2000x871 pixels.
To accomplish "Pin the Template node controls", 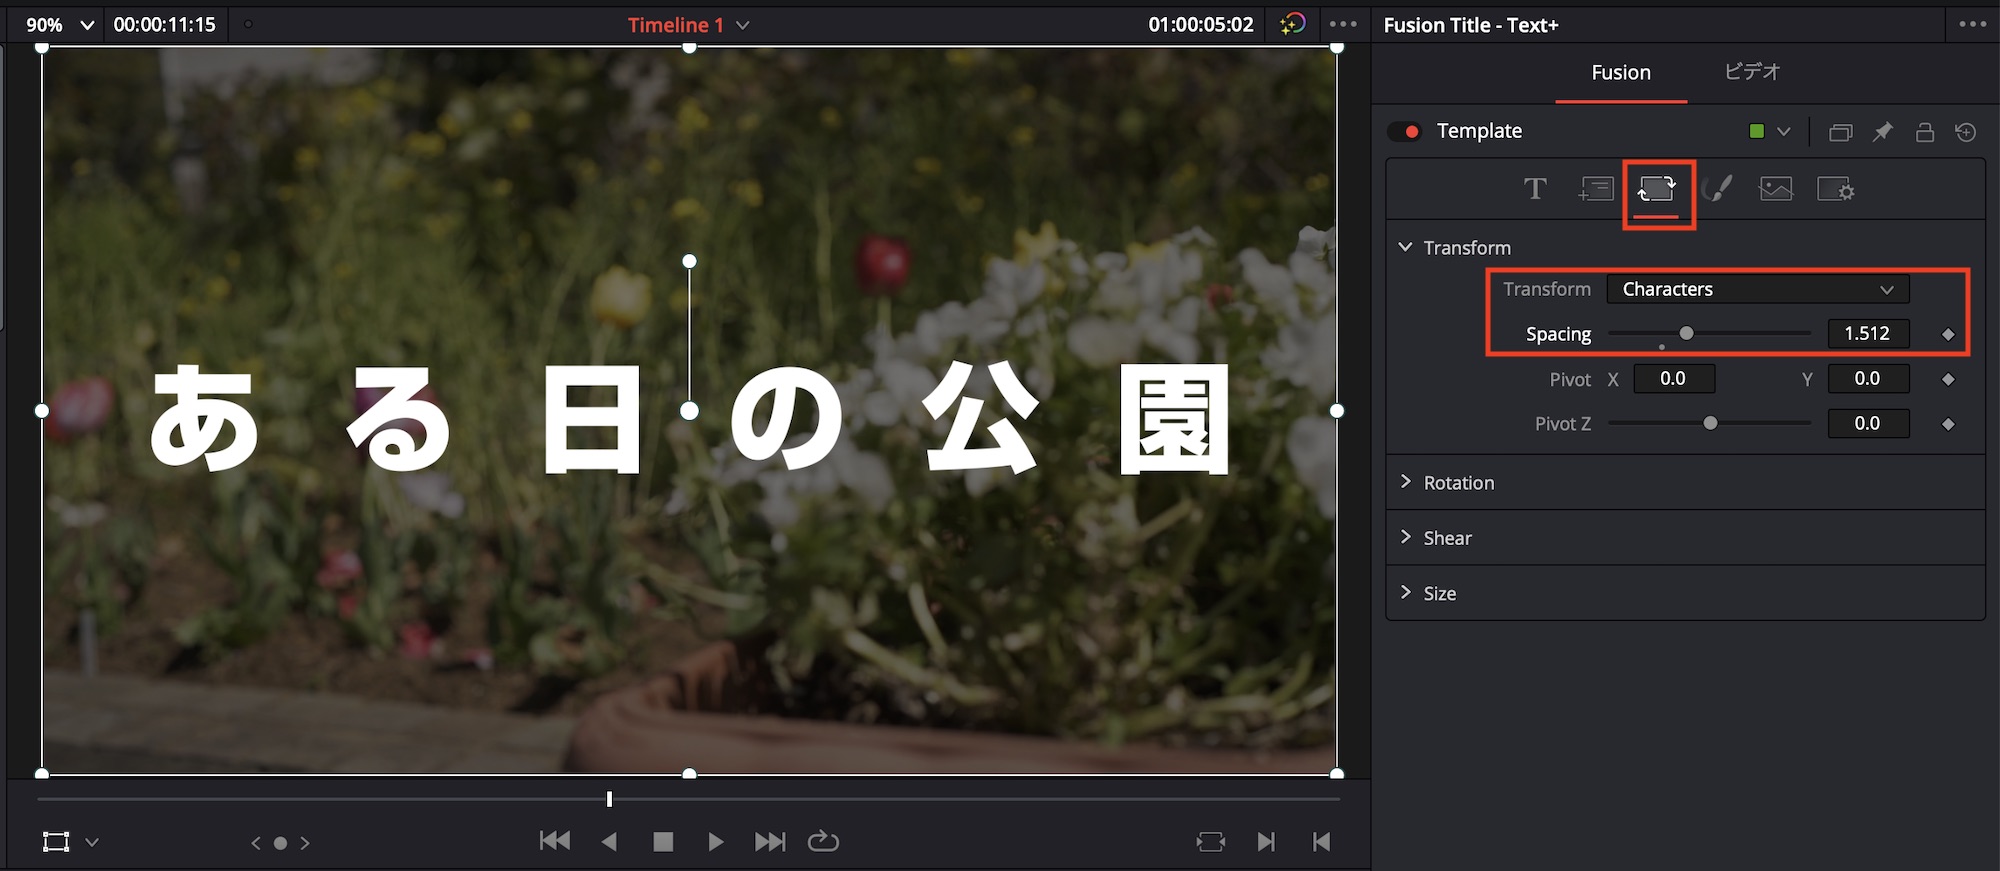I will pos(1883,132).
